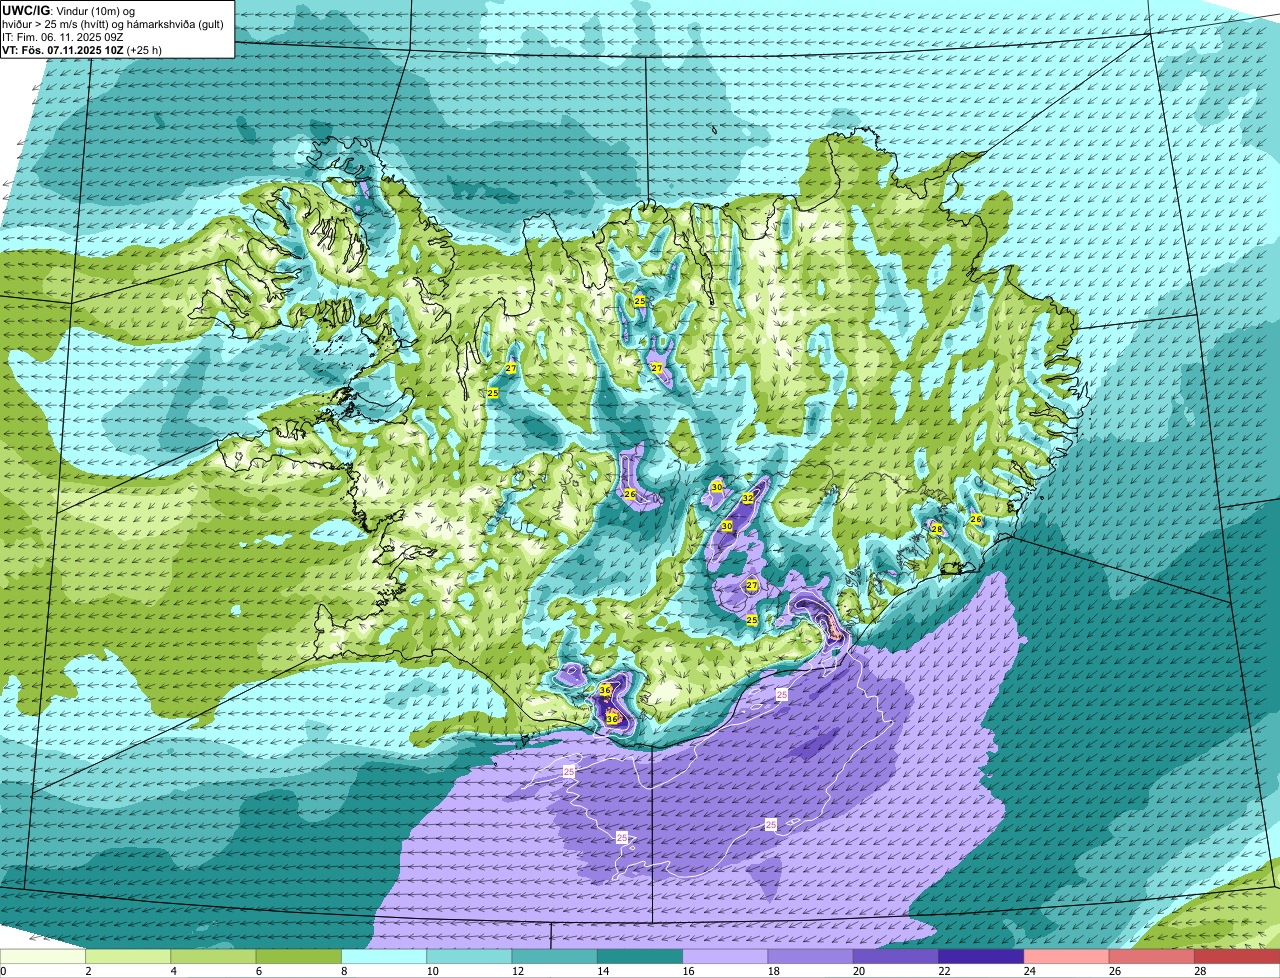Click the color scale tick label '12'
This screenshot has width=1280, height=978.
tap(516, 971)
